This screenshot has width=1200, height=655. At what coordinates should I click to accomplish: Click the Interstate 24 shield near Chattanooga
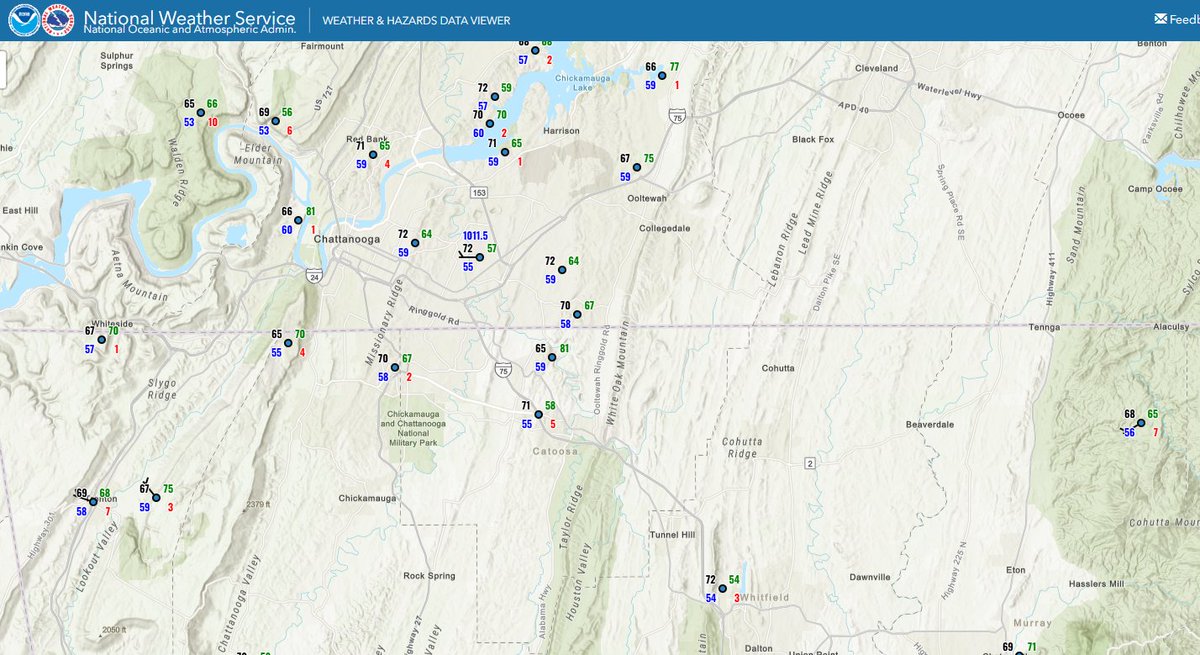pos(313,277)
